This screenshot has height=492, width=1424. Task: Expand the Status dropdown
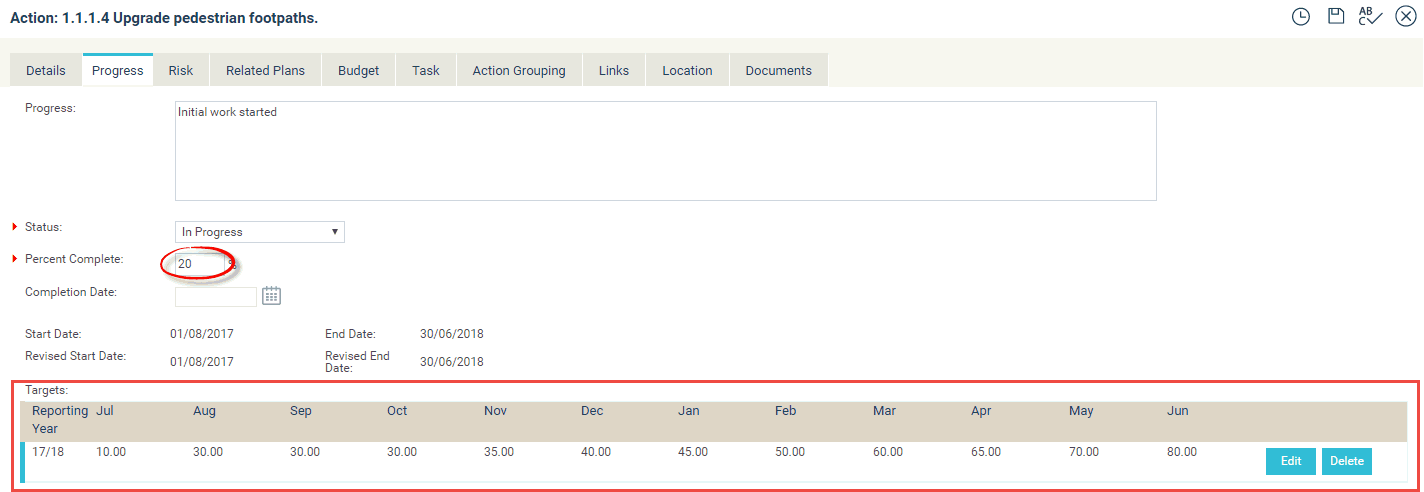pos(260,232)
